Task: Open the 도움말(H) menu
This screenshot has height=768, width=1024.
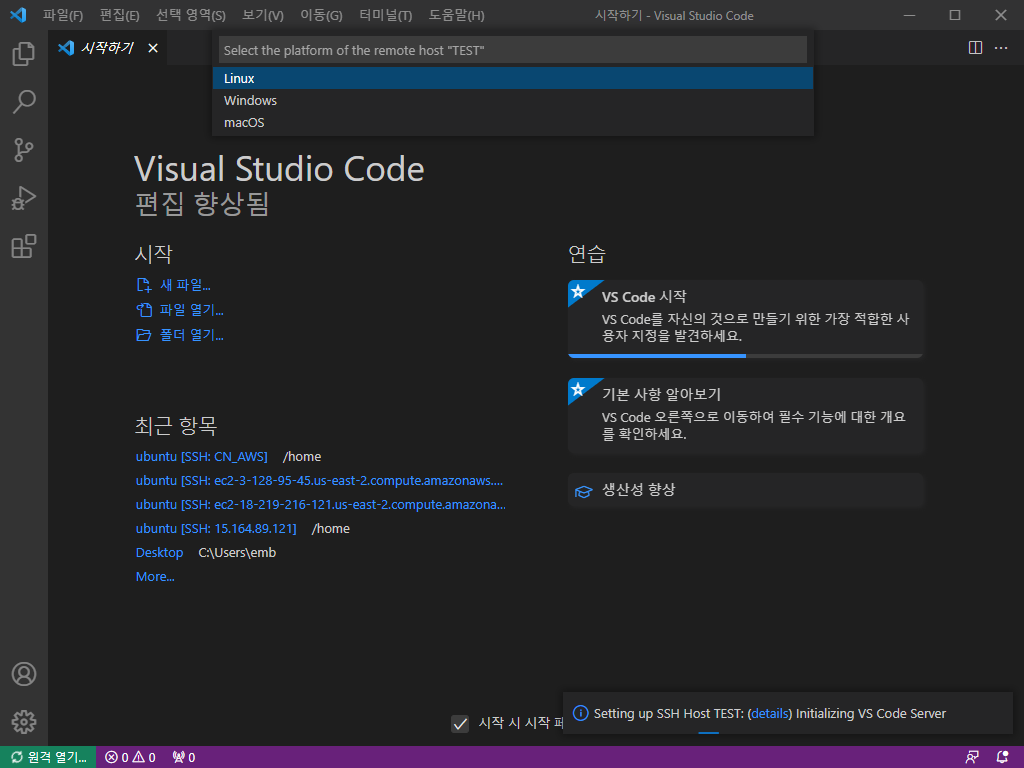Action: click(x=456, y=15)
